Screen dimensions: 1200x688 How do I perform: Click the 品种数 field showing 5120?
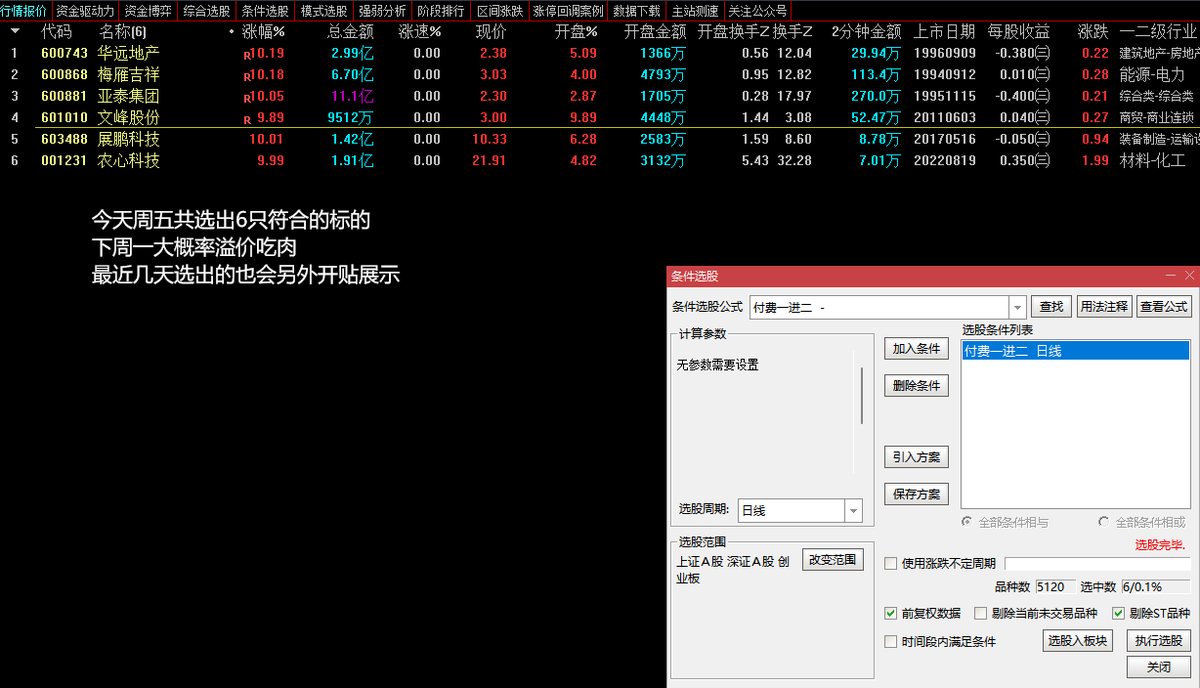(1056, 587)
